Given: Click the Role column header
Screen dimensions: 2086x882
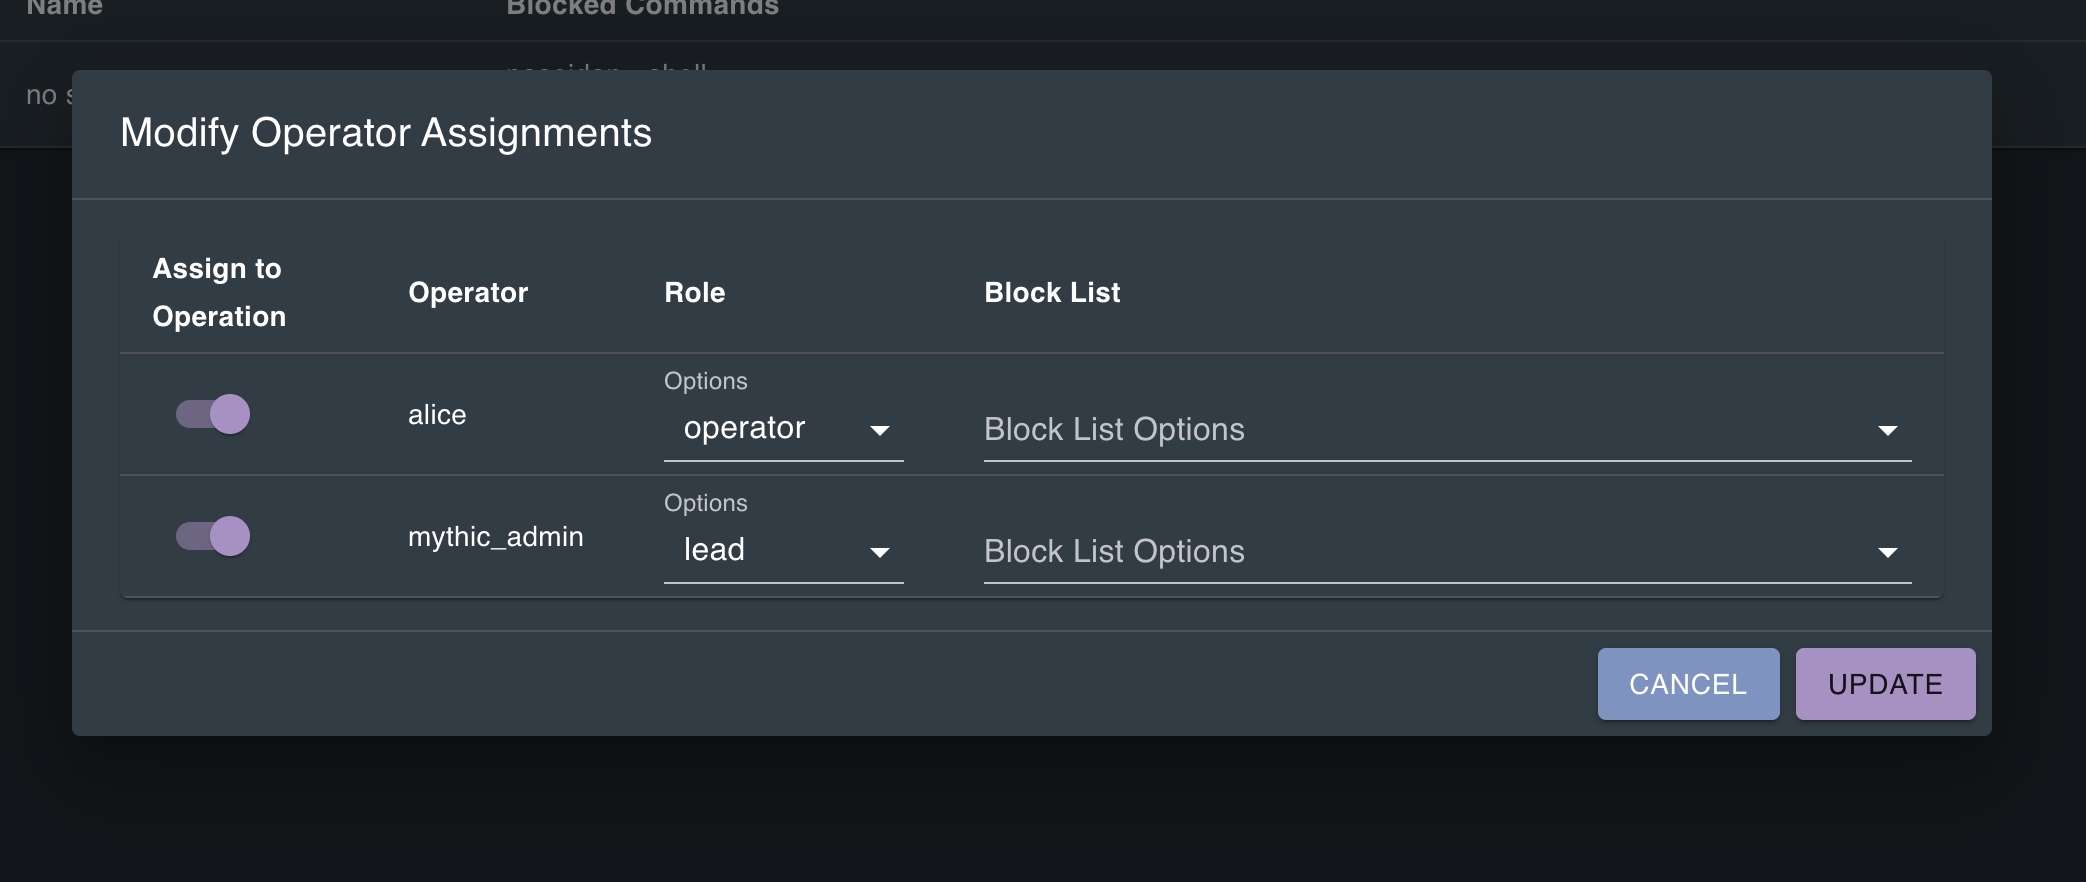Looking at the screenshot, I should pyautogui.click(x=695, y=293).
